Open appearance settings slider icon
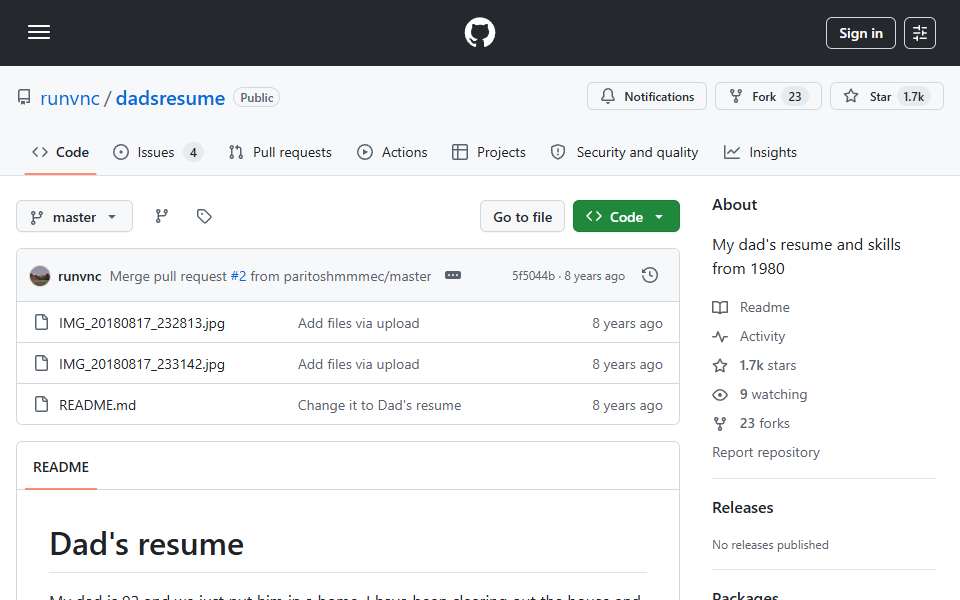 (920, 33)
